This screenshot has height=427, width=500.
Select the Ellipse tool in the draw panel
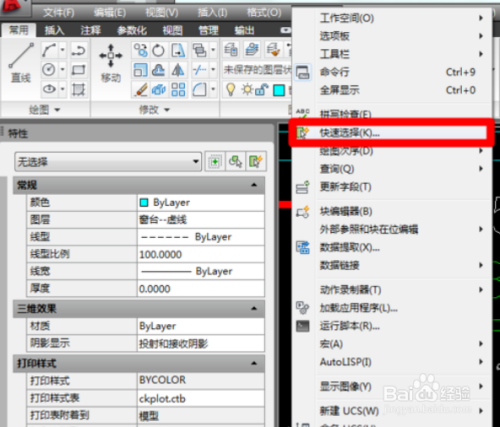pyautogui.click(x=49, y=89)
